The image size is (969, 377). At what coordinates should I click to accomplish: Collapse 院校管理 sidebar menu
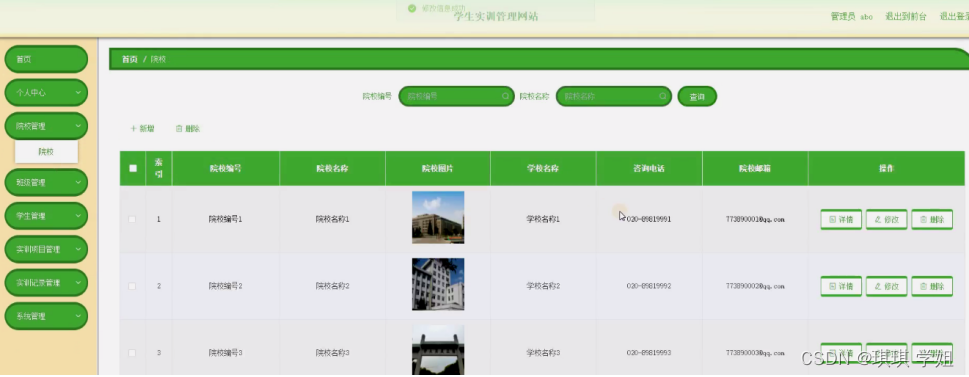pos(46,126)
